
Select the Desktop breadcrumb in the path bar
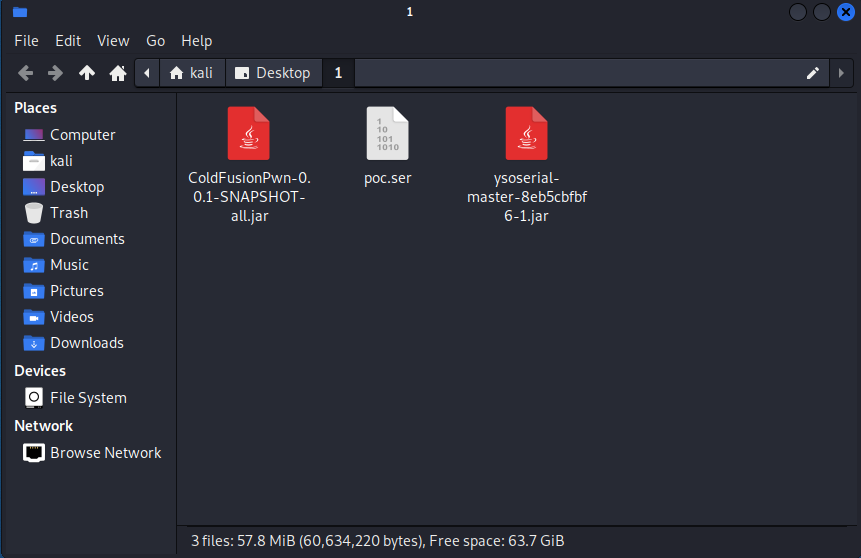click(273, 73)
